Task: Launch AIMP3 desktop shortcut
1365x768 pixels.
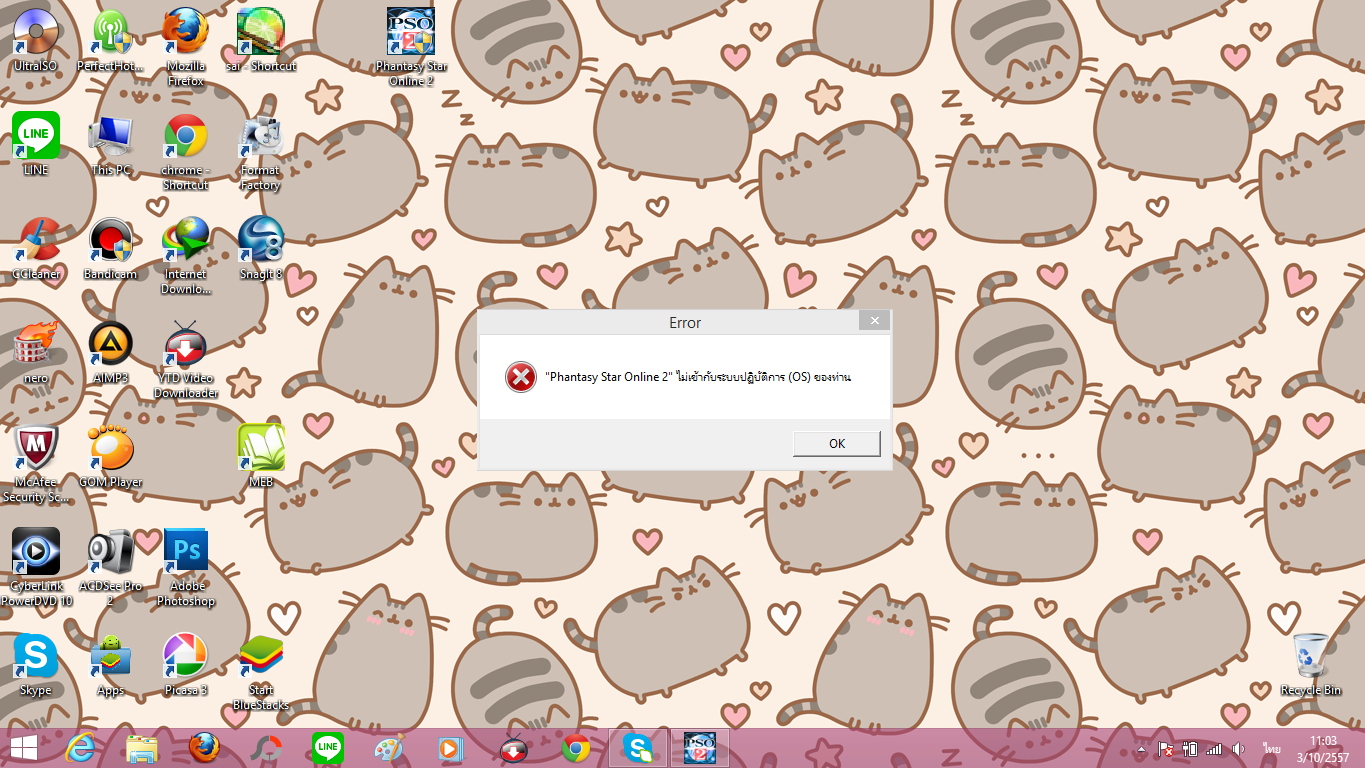Action: 111,353
